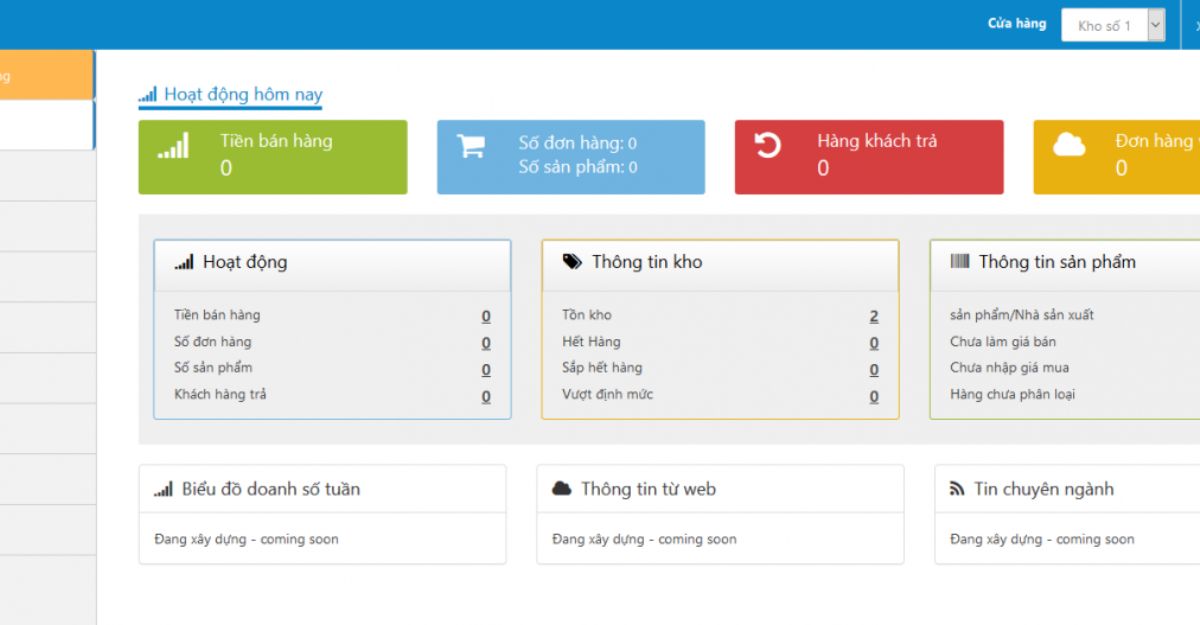Select the Tin chuyên ngành panel title
Screen dimensions: 1200x625
pos(1044,489)
